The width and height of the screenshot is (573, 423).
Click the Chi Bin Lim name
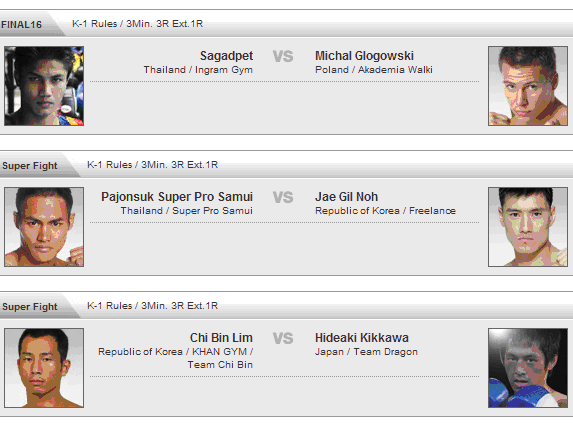(221, 338)
